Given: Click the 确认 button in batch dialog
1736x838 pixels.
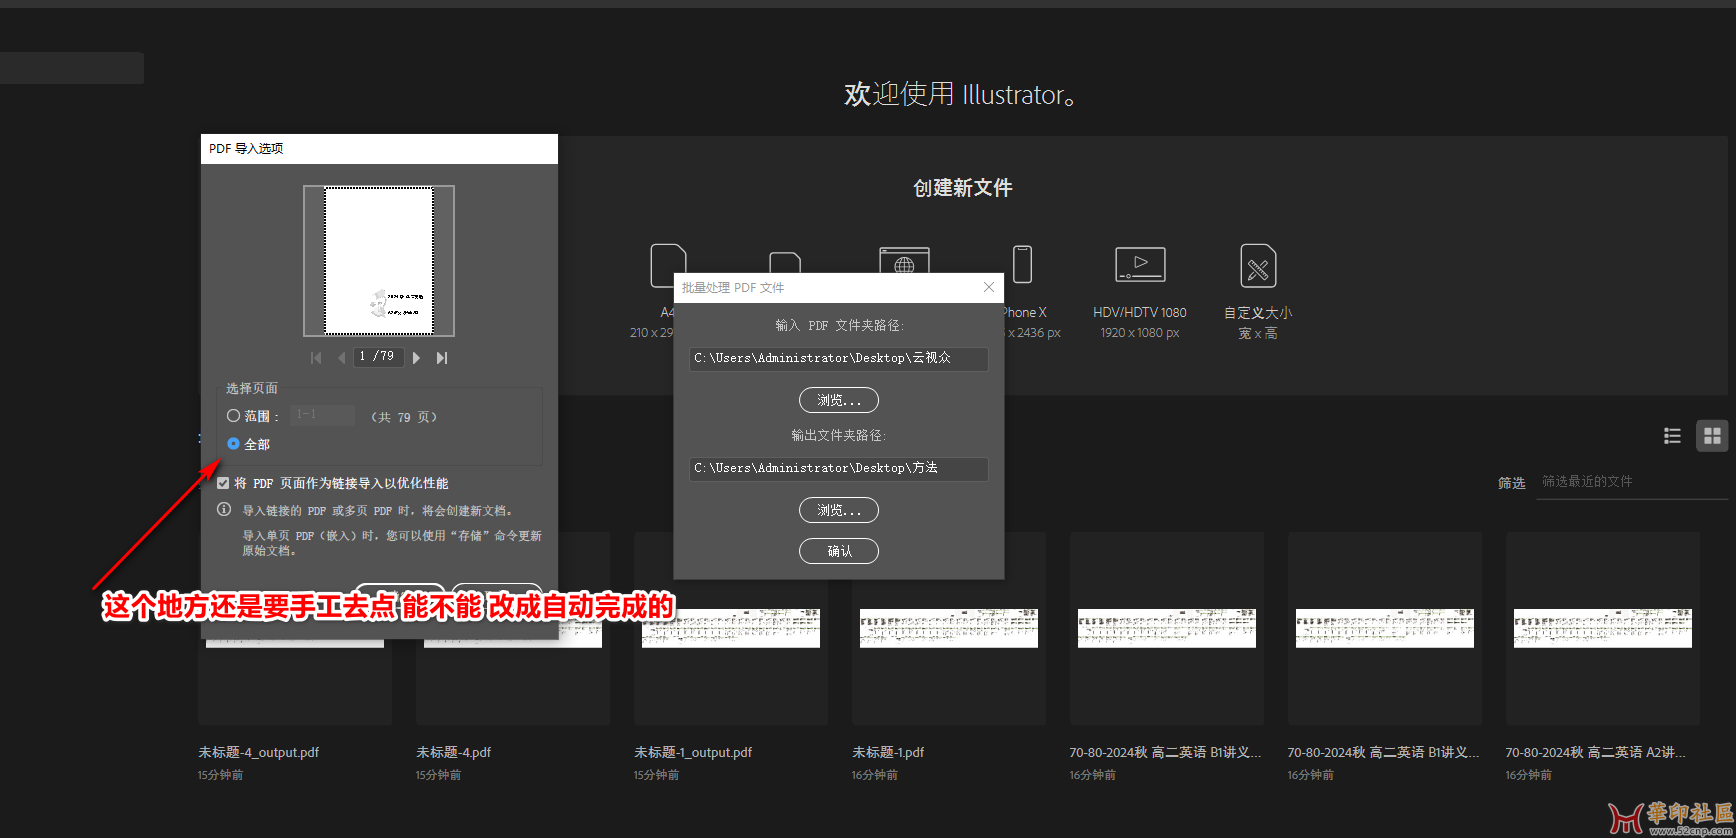Looking at the screenshot, I should click(x=839, y=551).
